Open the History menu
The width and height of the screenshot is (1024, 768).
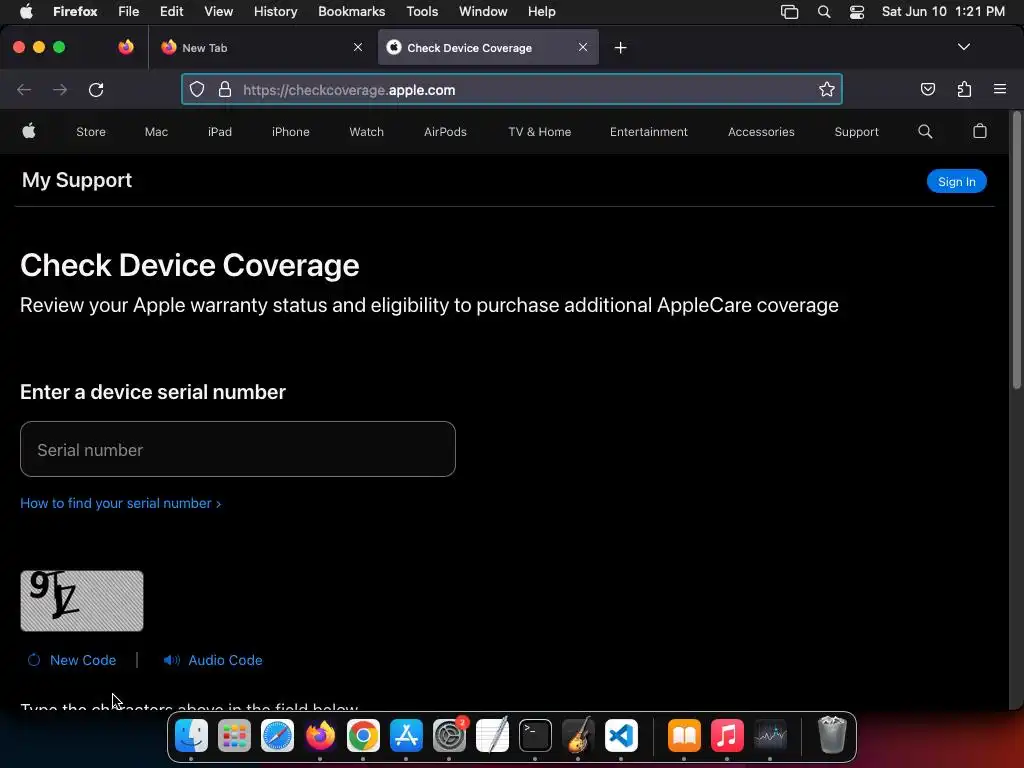[x=276, y=12]
